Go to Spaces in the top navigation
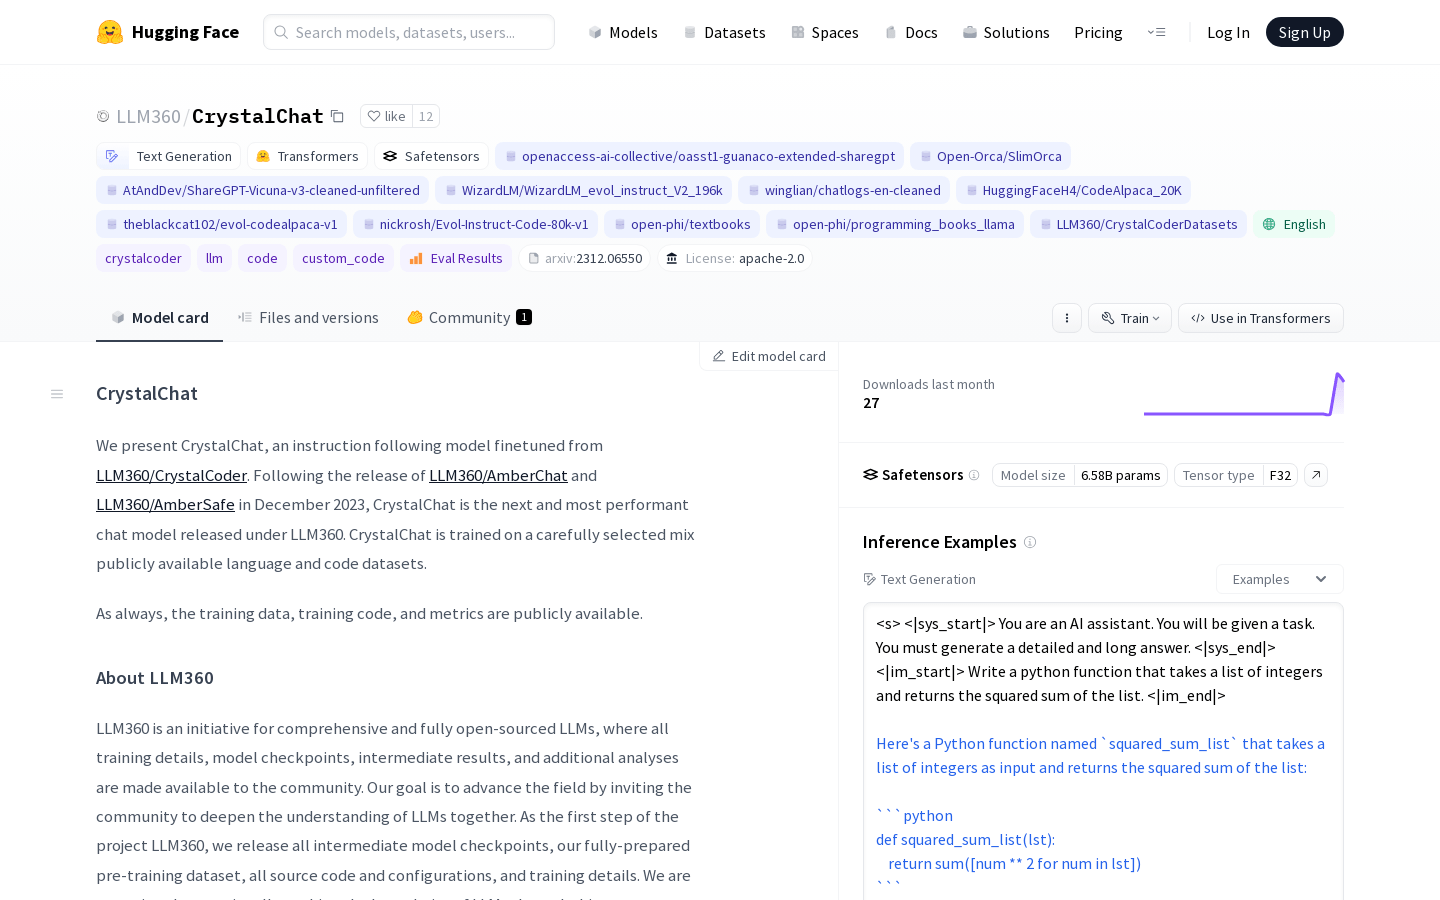This screenshot has height=900, width=1440. tap(824, 32)
